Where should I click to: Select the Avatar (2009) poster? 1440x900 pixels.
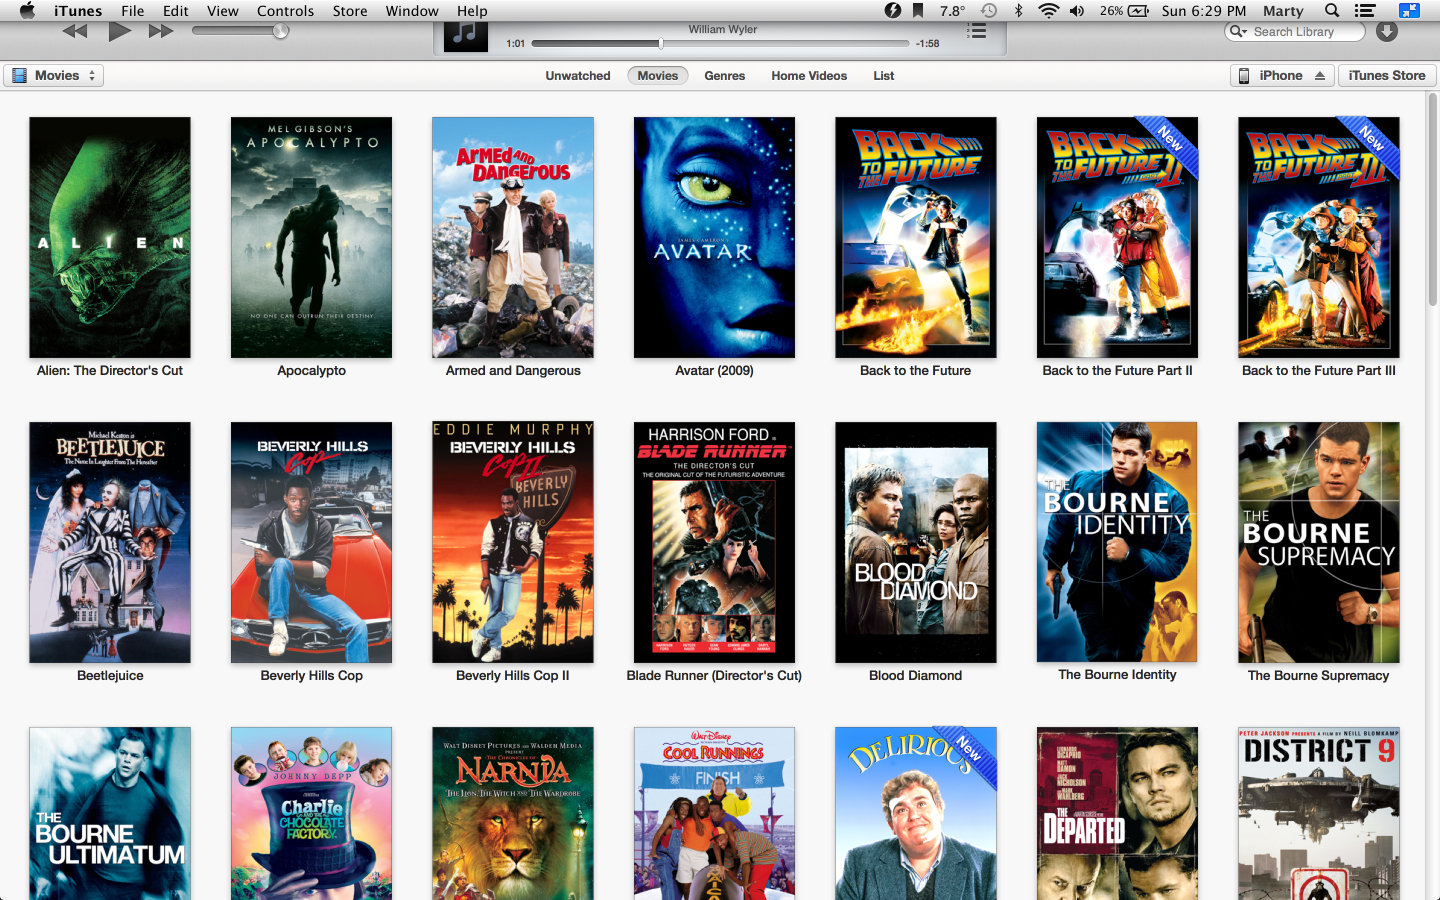(x=714, y=238)
